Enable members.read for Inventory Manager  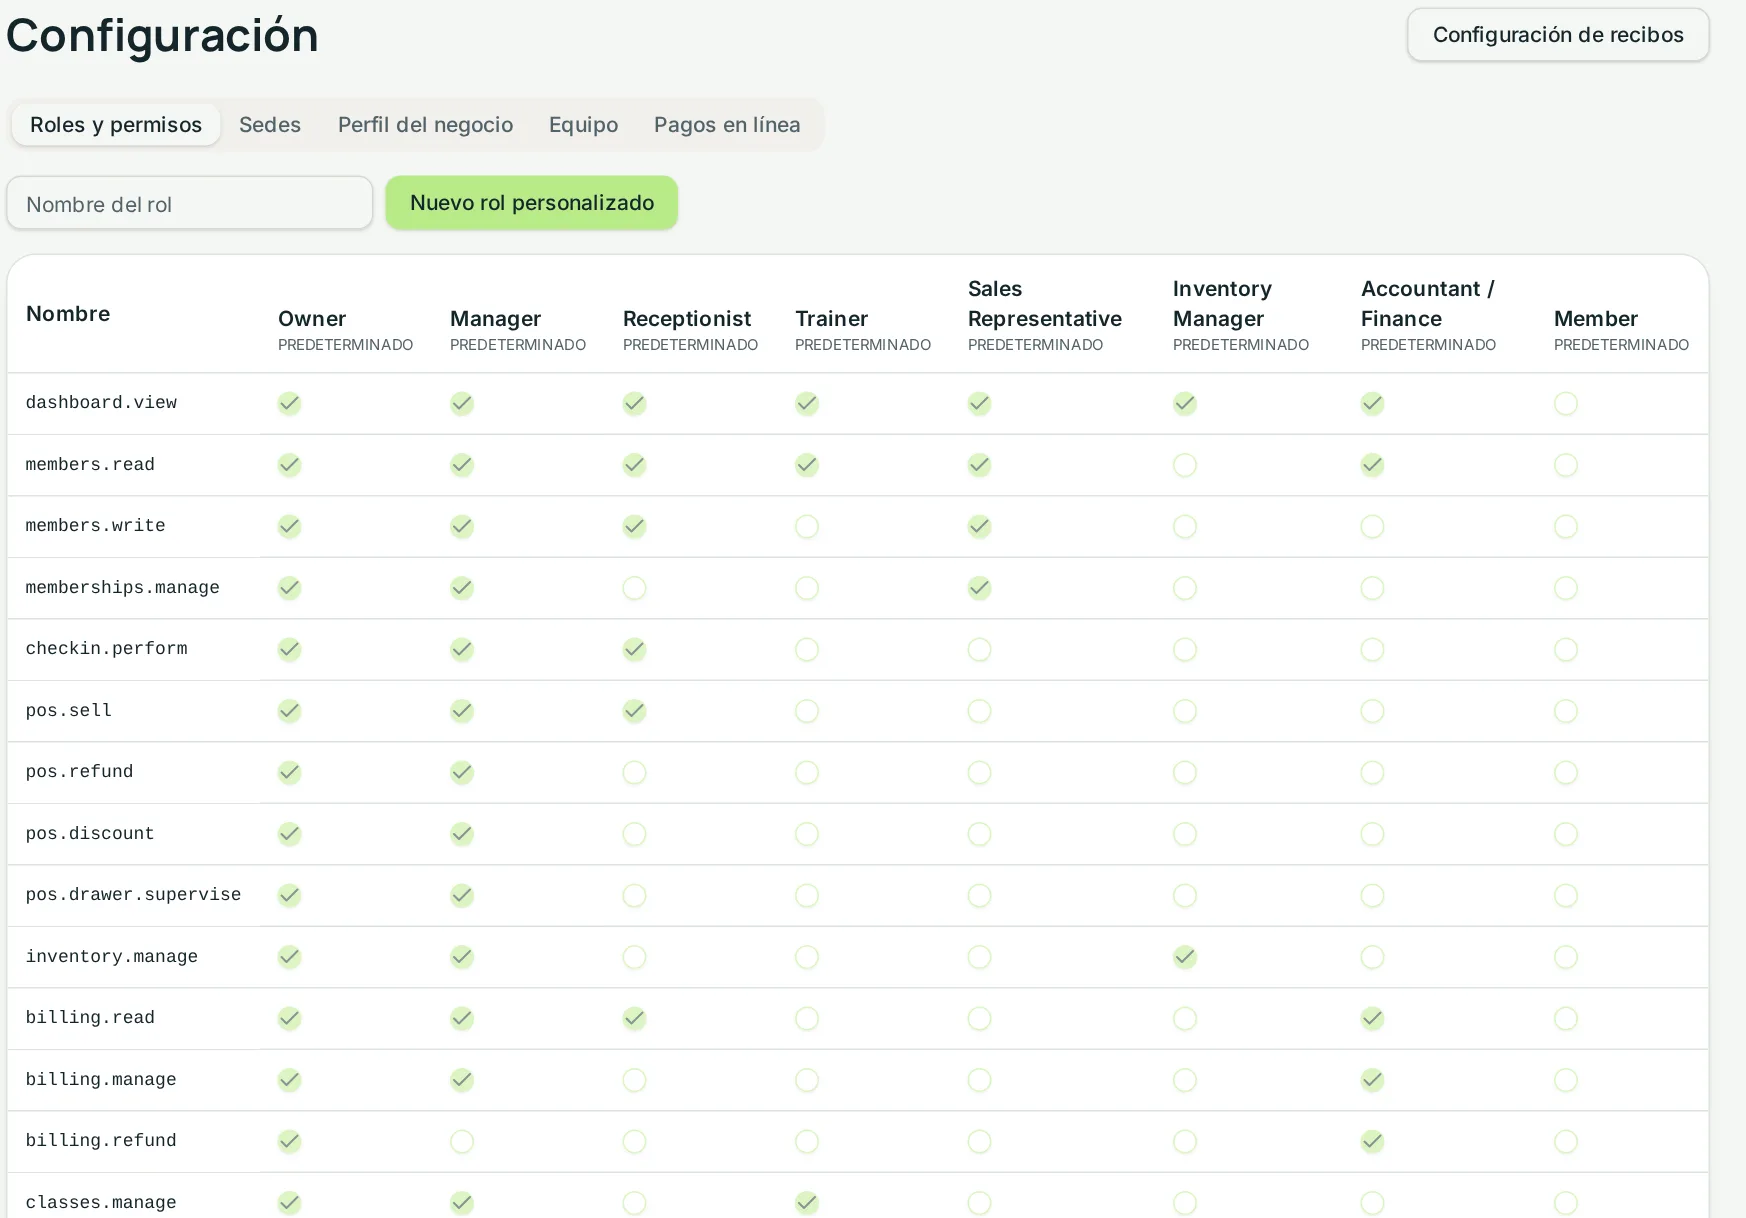coord(1184,465)
